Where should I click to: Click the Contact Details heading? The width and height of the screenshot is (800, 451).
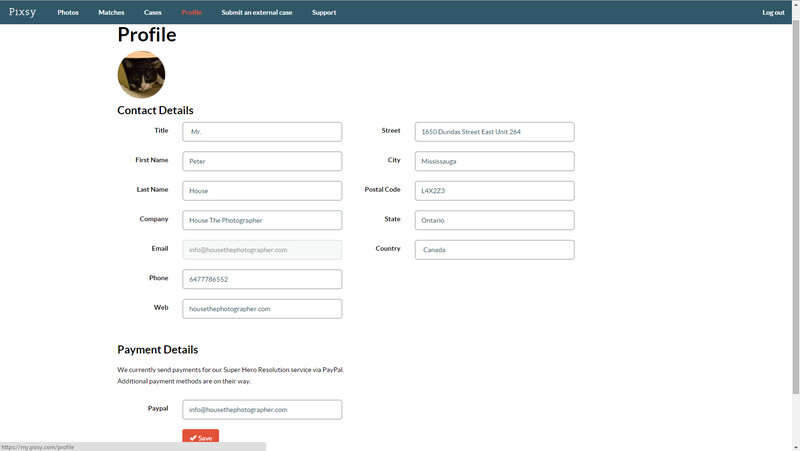tap(155, 110)
